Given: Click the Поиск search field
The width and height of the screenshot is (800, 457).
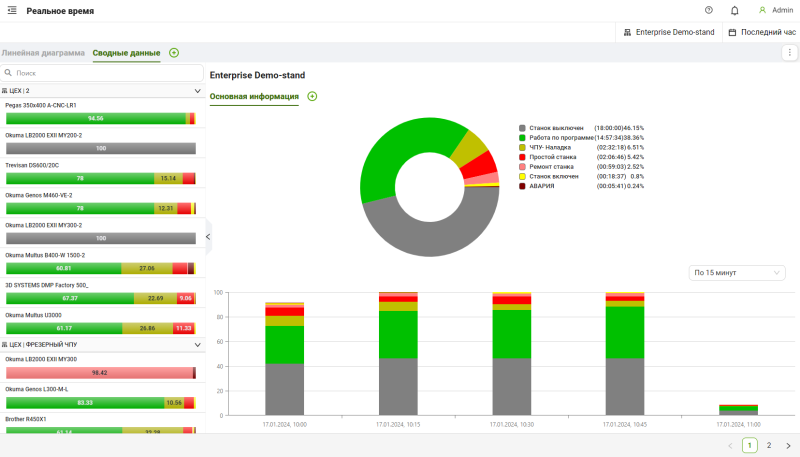Looking at the screenshot, I should (102, 73).
